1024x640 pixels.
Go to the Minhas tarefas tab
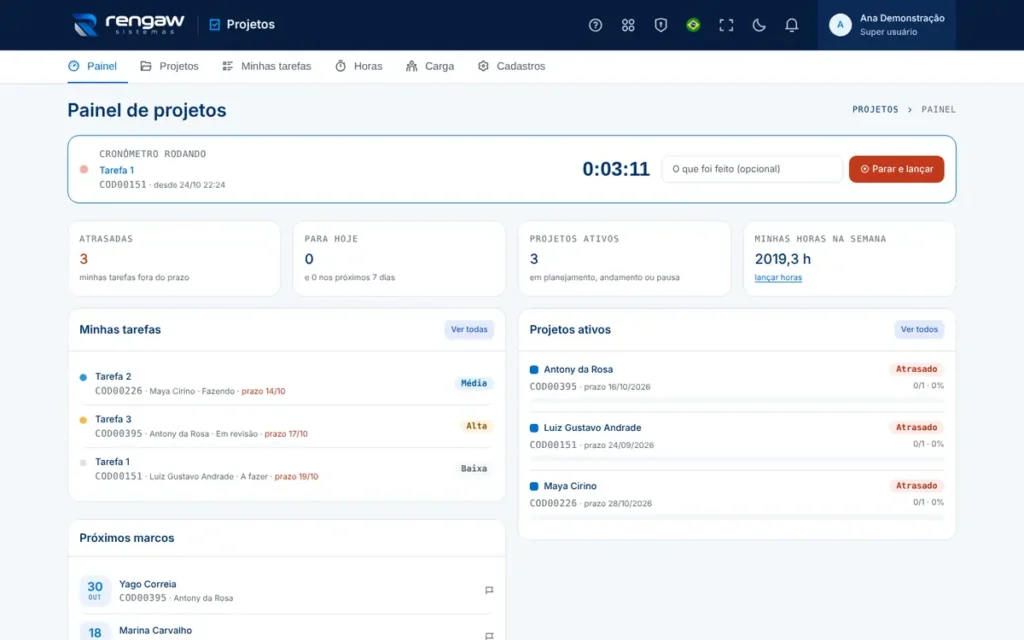(x=266, y=66)
